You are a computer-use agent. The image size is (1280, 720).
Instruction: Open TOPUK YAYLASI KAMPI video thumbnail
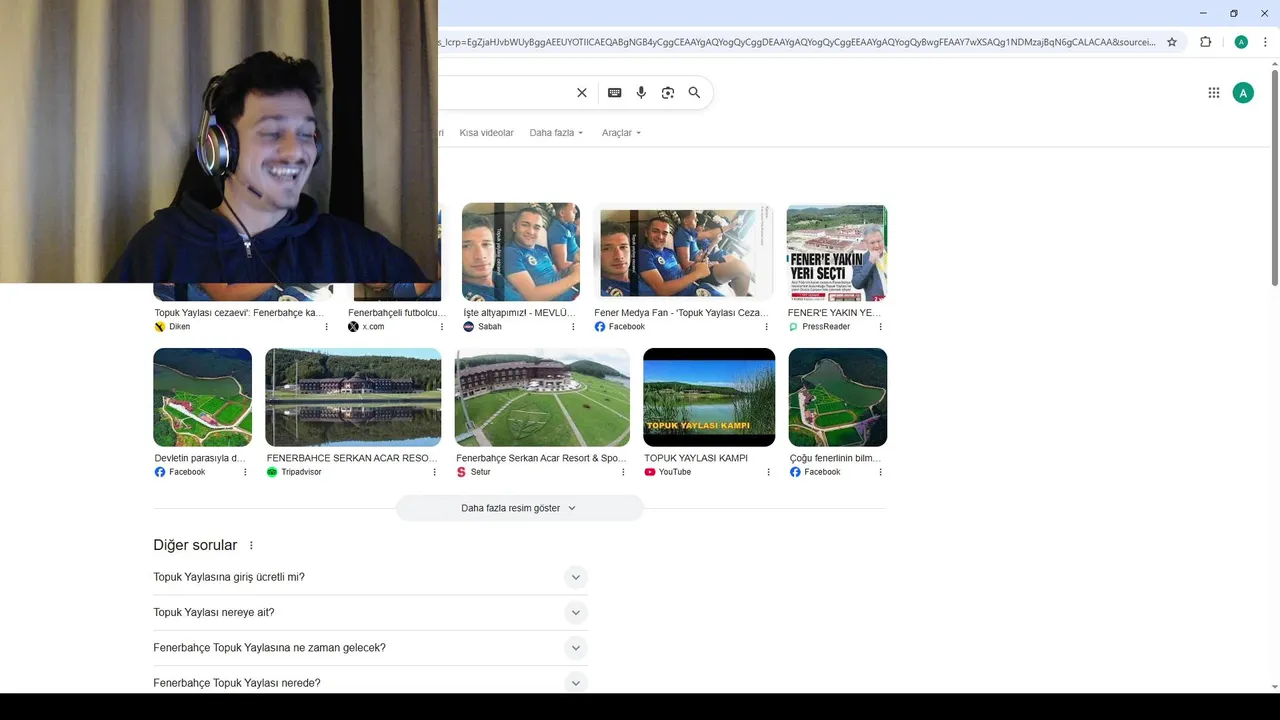pyautogui.click(x=709, y=397)
